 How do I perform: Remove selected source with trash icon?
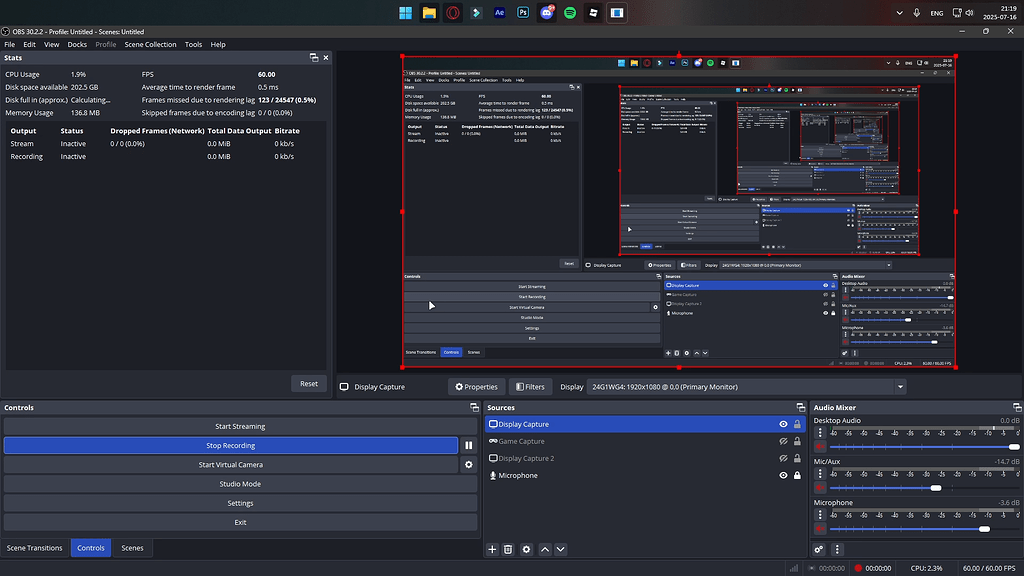508,549
